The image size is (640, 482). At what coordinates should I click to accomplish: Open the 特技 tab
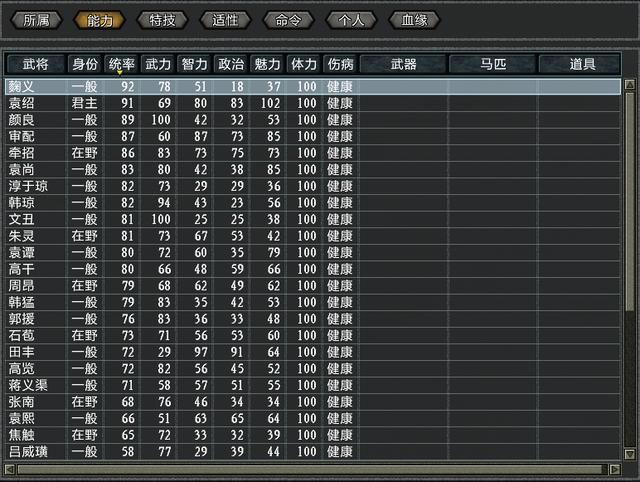(162, 20)
